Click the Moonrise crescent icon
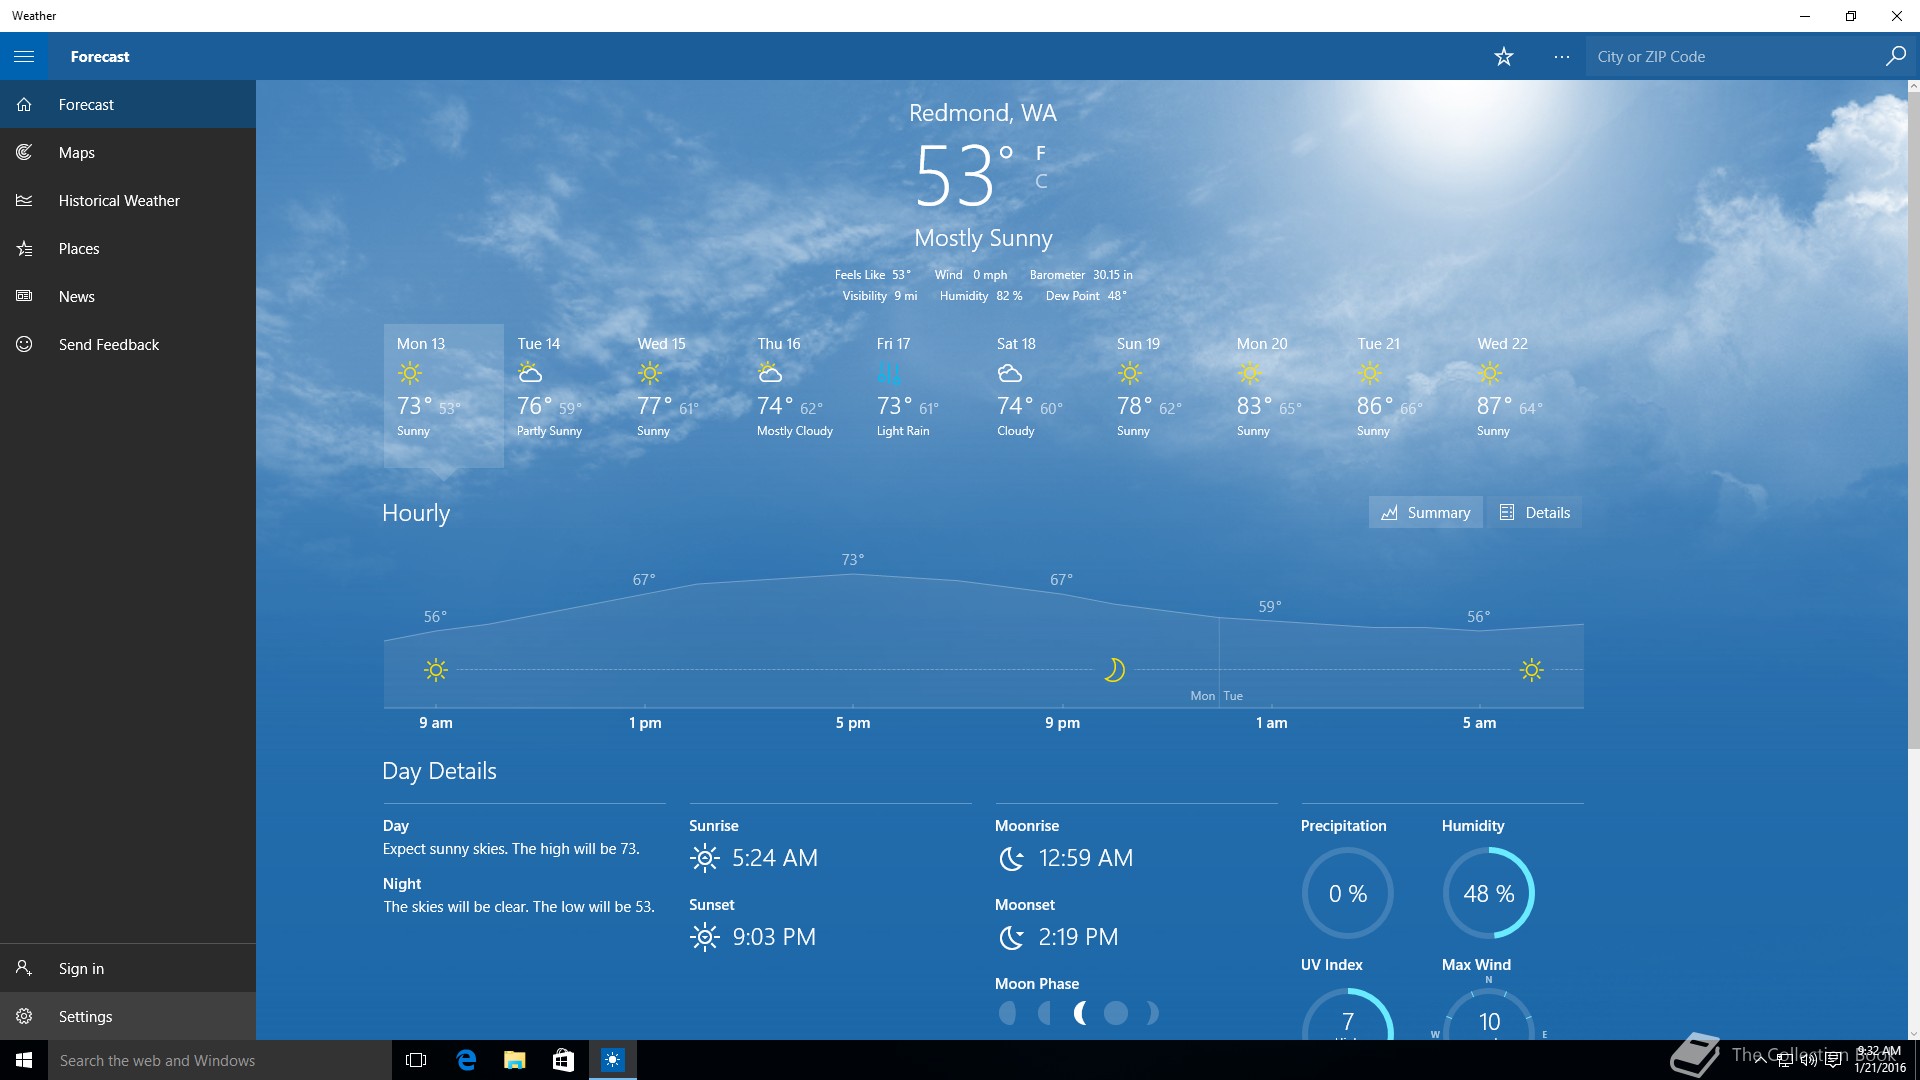Screen dimensions: 1920x1080 (1011, 858)
